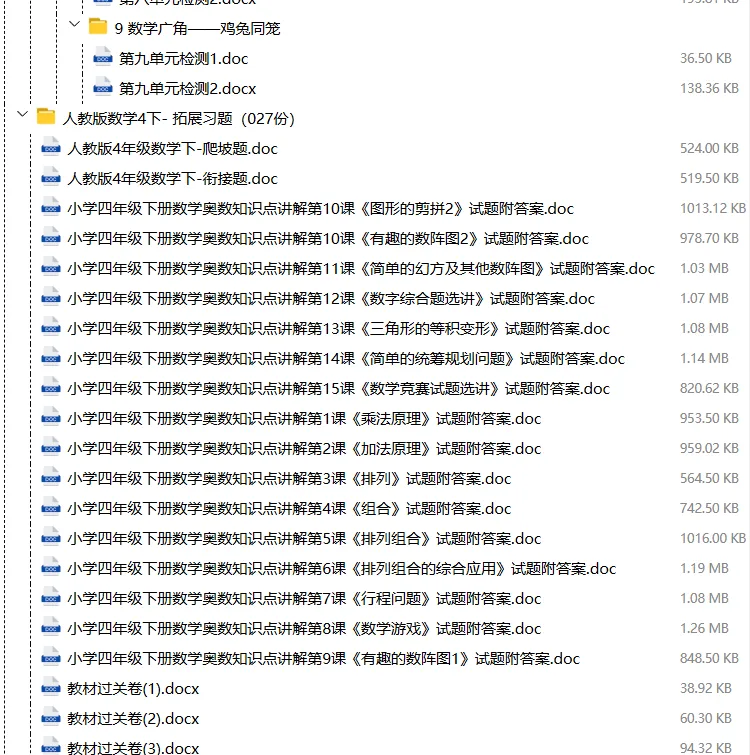Click the 1.26 MB size value
This screenshot has height=755, width=750.
pos(704,628)
